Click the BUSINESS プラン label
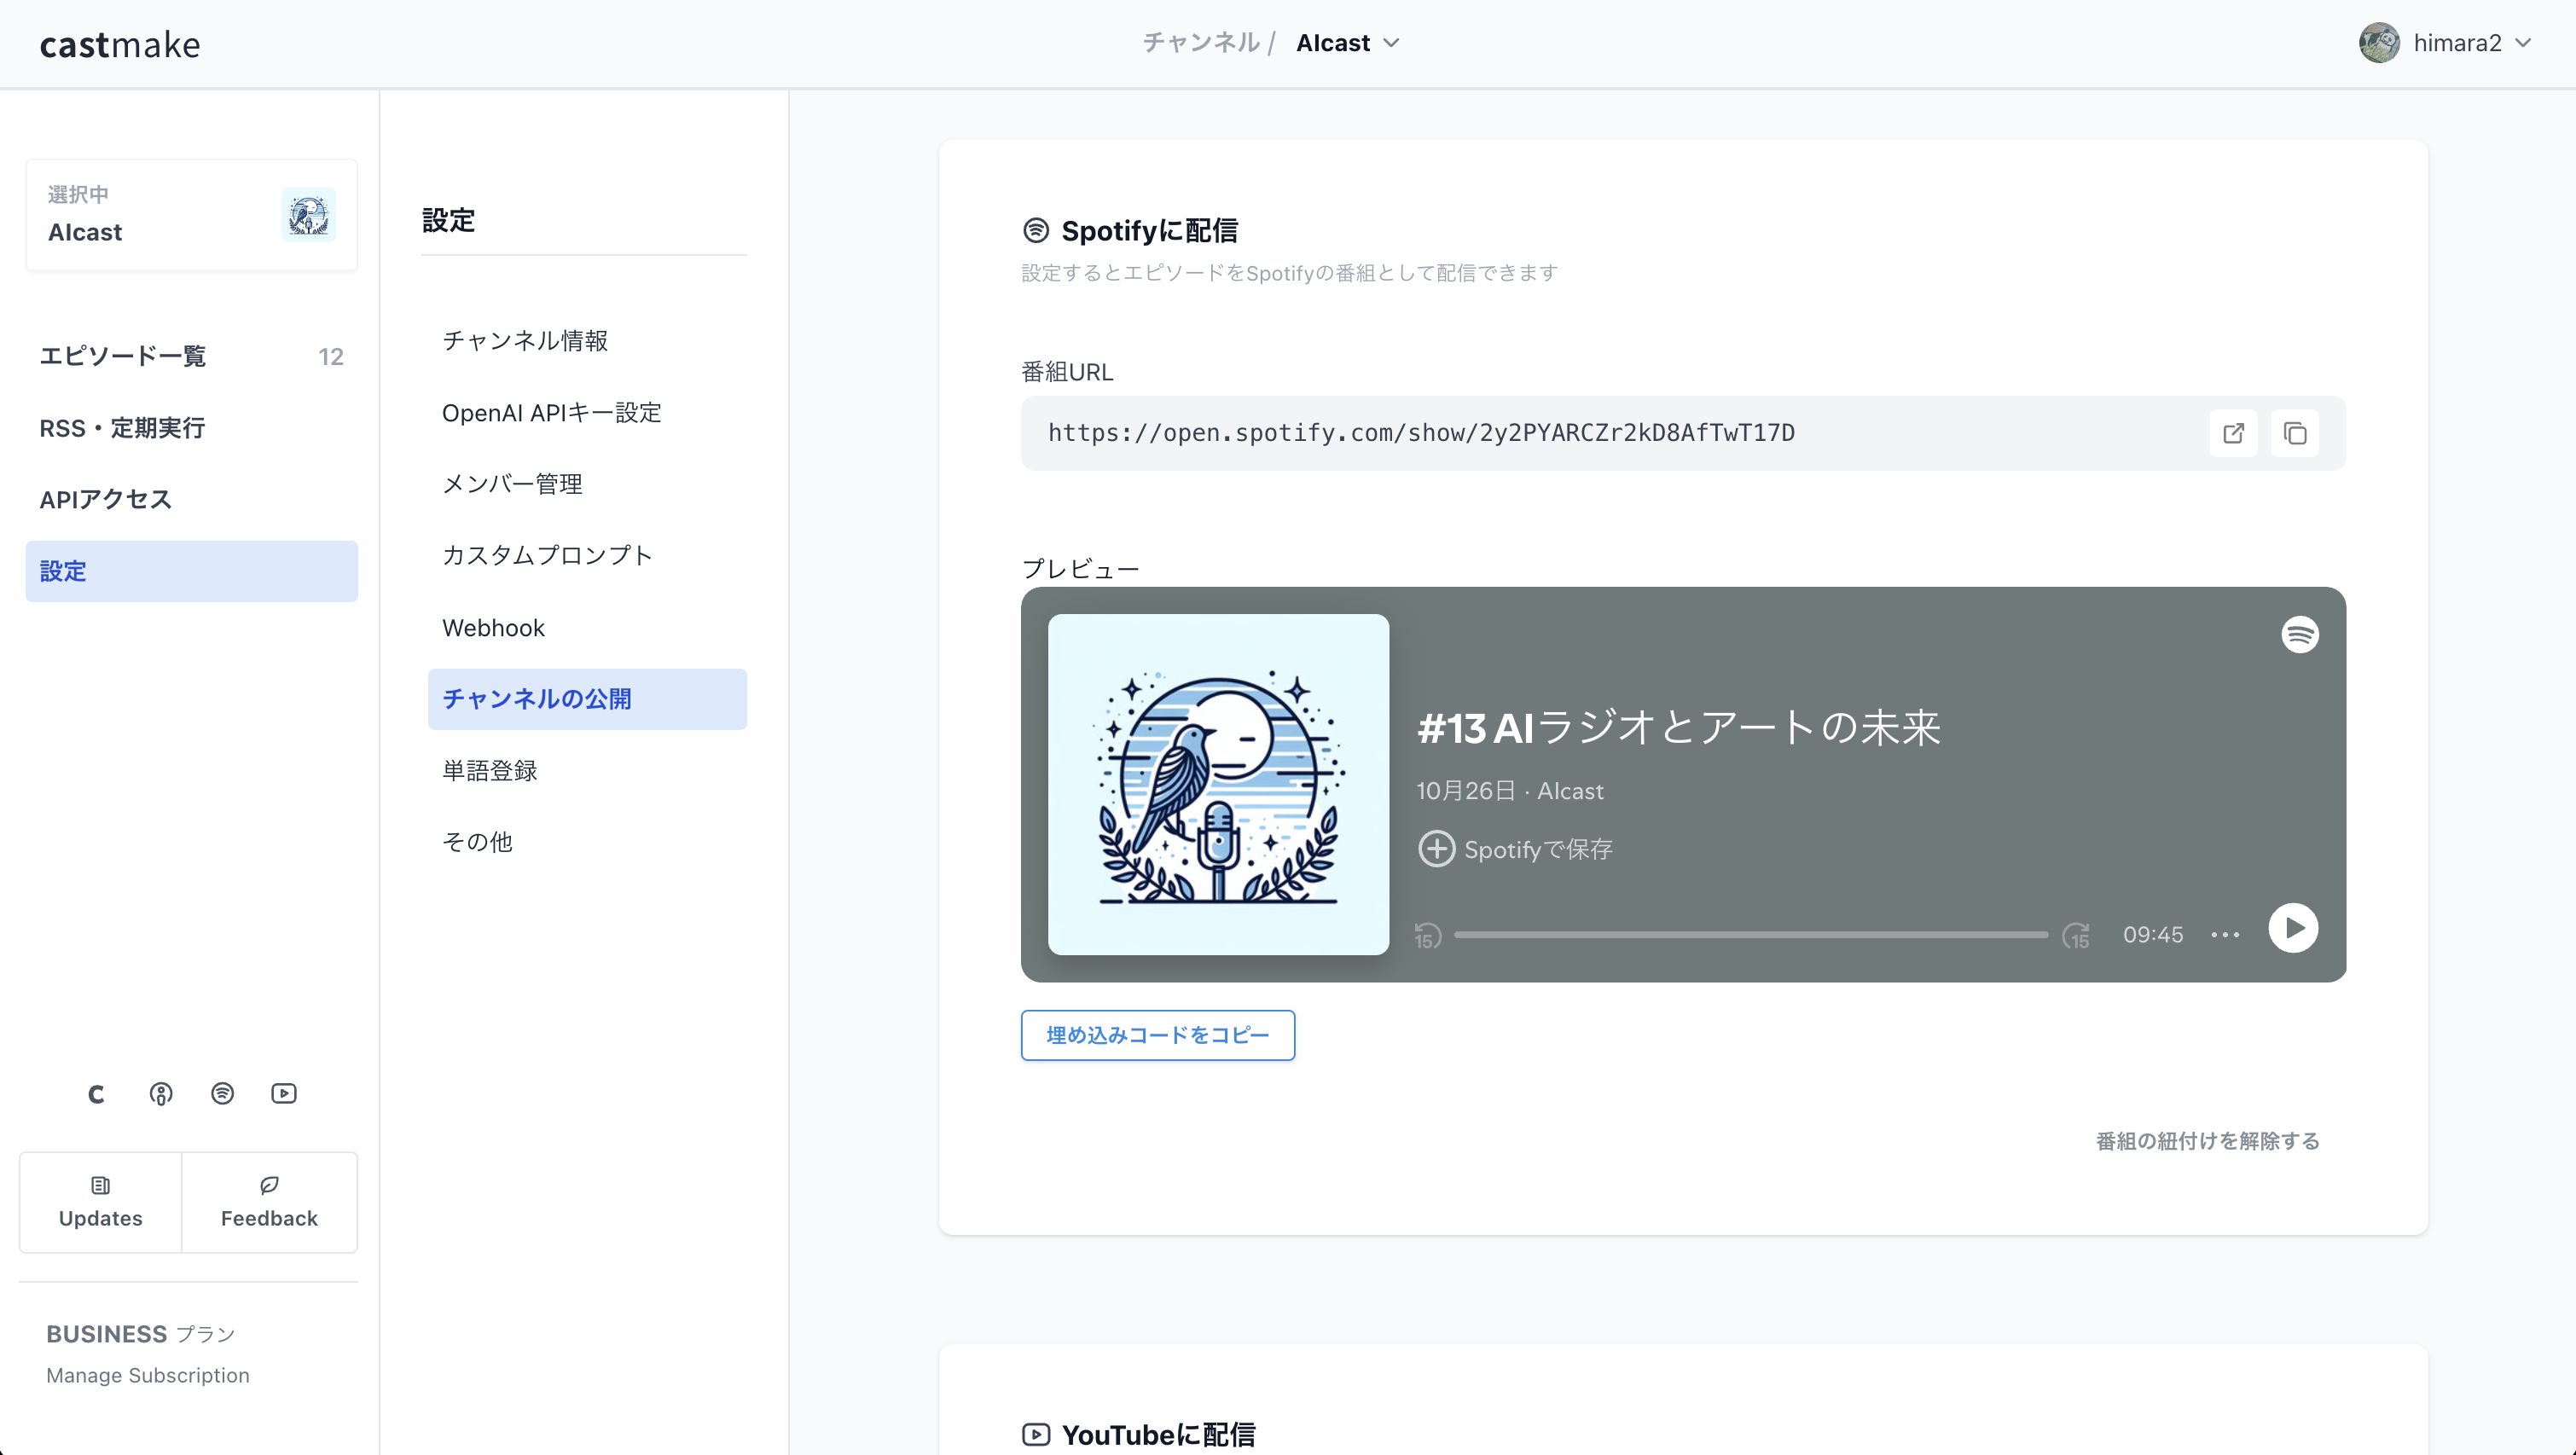Viewport: 2576px width, 1455px height. [x=141, y=1334]
